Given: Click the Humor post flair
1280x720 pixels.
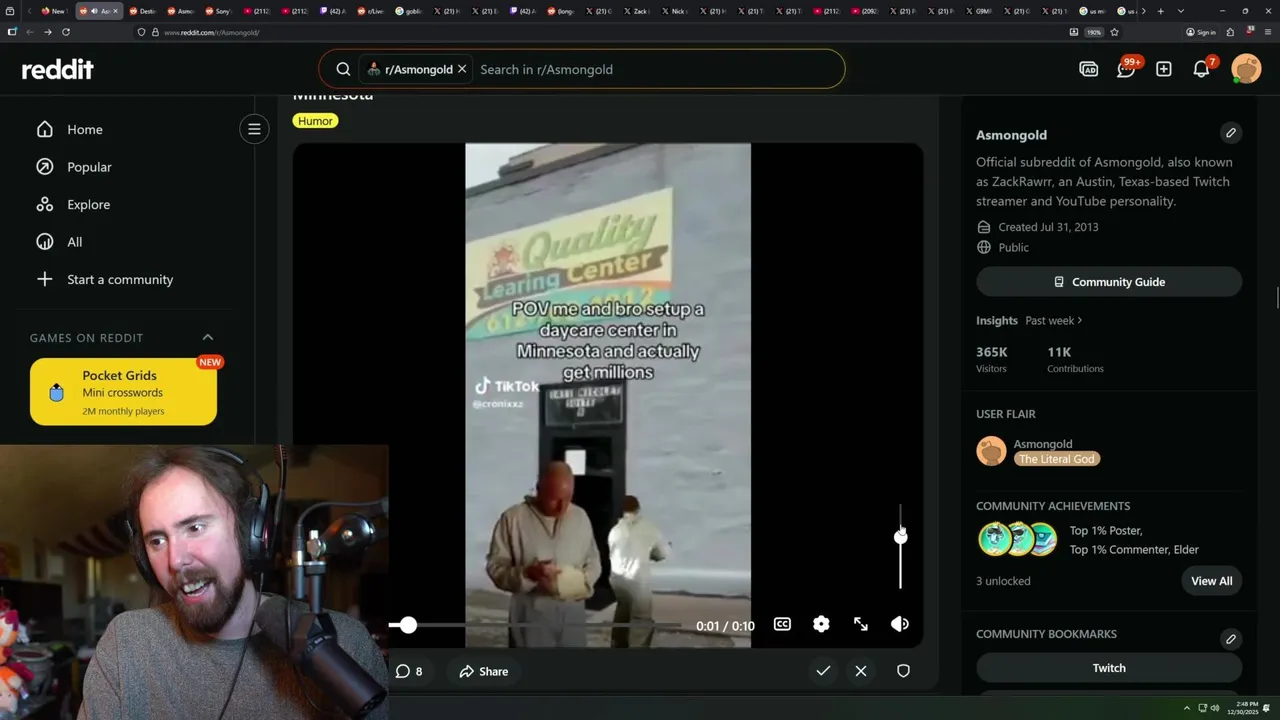Looking at the screenshot, I should pos(315,121).
